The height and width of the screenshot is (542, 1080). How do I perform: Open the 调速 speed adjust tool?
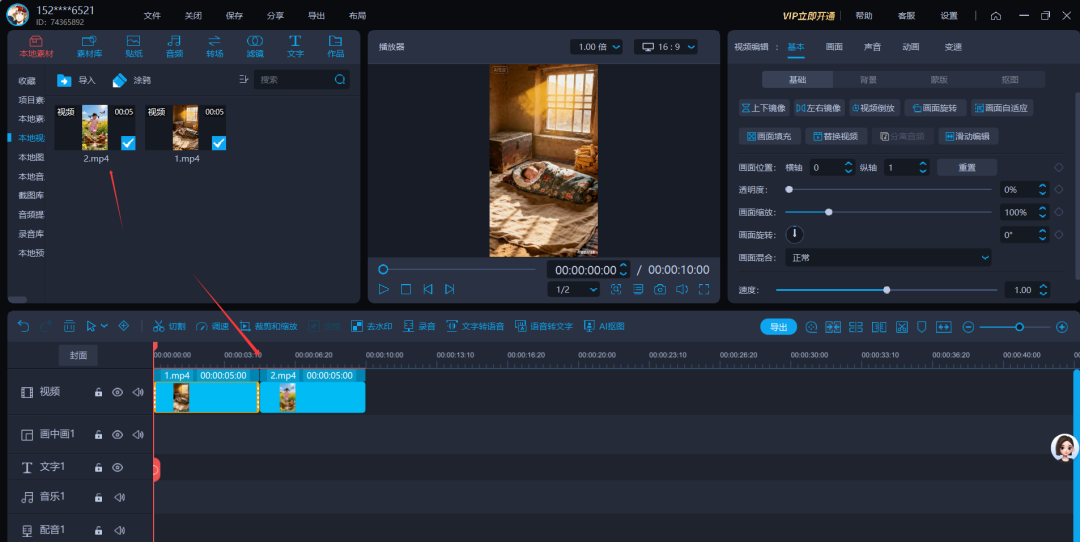click(x=212, y=326)
